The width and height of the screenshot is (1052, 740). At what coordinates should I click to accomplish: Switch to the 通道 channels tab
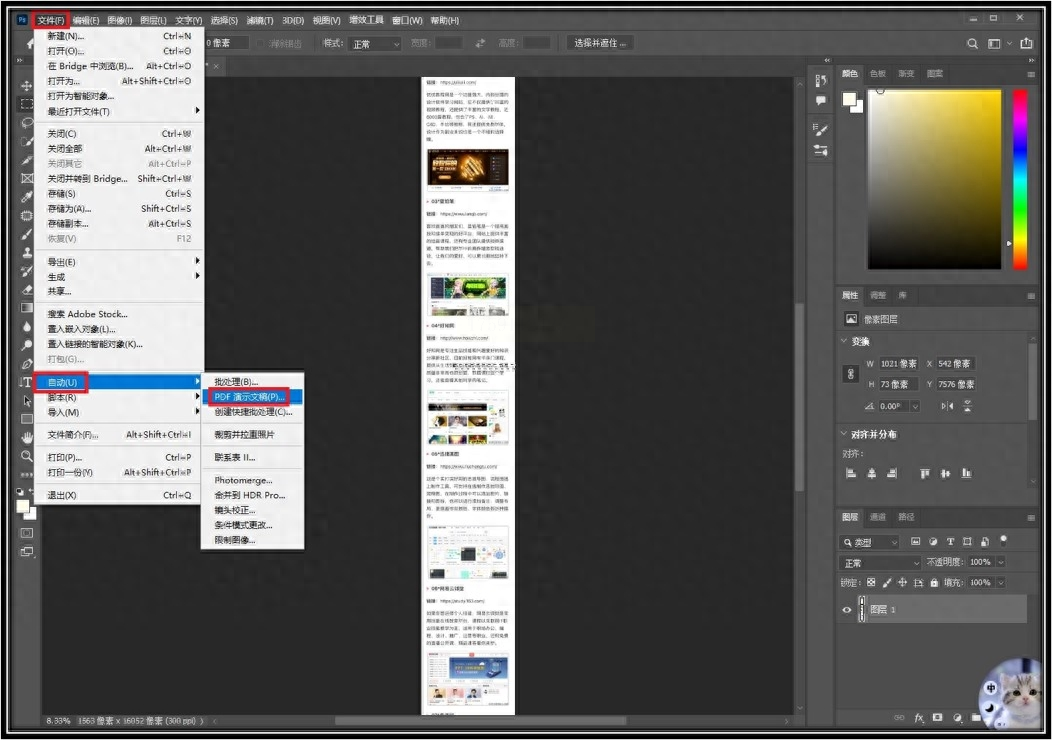click(x=877, y=517)
